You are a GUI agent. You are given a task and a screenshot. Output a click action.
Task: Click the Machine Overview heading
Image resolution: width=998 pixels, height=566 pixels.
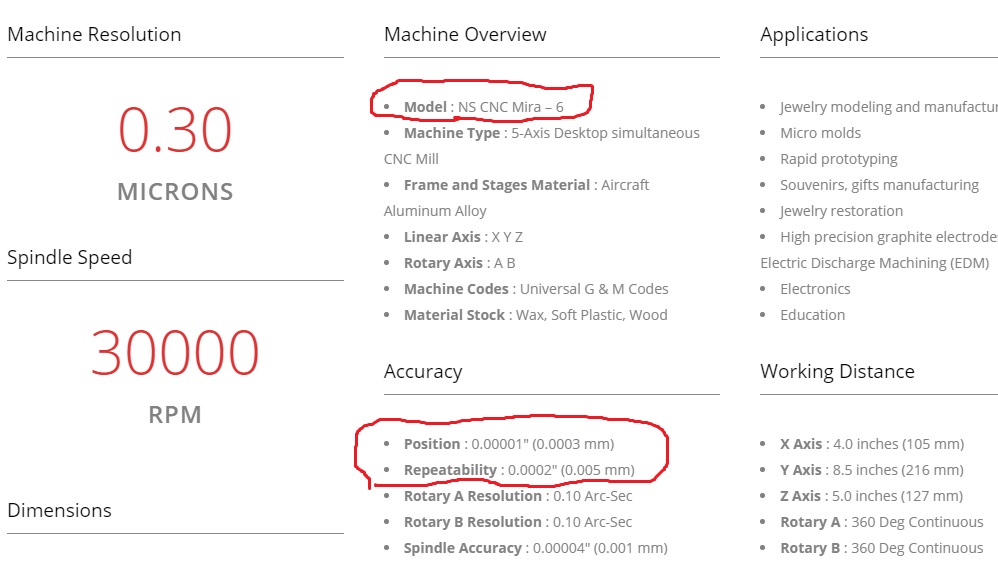pyautogui.click(x=465, y=34)
